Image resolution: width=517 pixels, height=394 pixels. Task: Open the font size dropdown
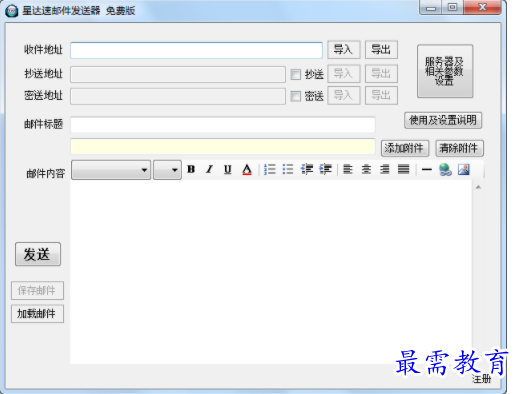coord(167,170)
